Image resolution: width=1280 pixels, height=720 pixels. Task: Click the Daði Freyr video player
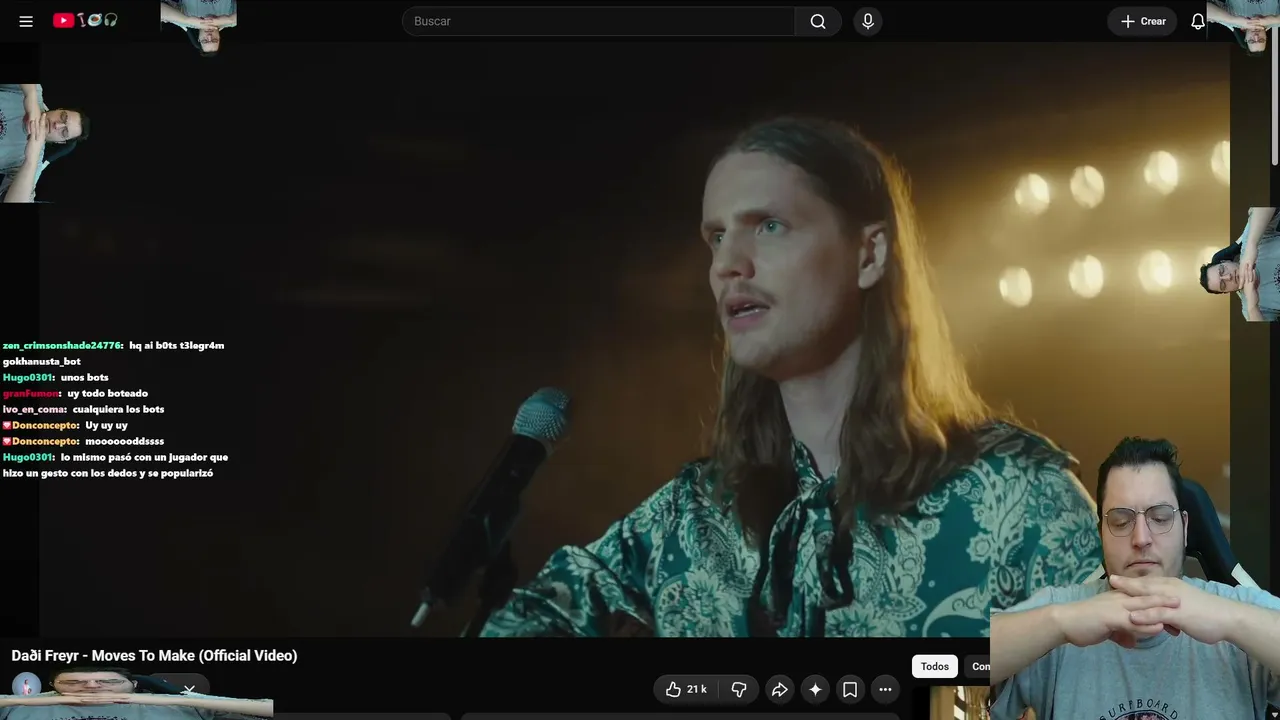pyautogui.click(x=635, y=340)
